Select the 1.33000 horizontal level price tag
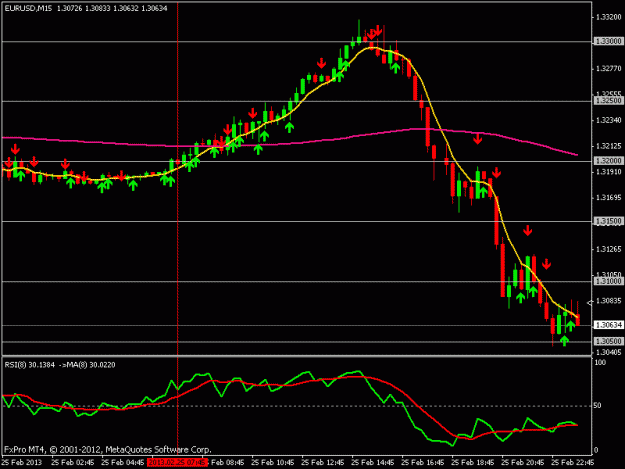 [608, 41]
